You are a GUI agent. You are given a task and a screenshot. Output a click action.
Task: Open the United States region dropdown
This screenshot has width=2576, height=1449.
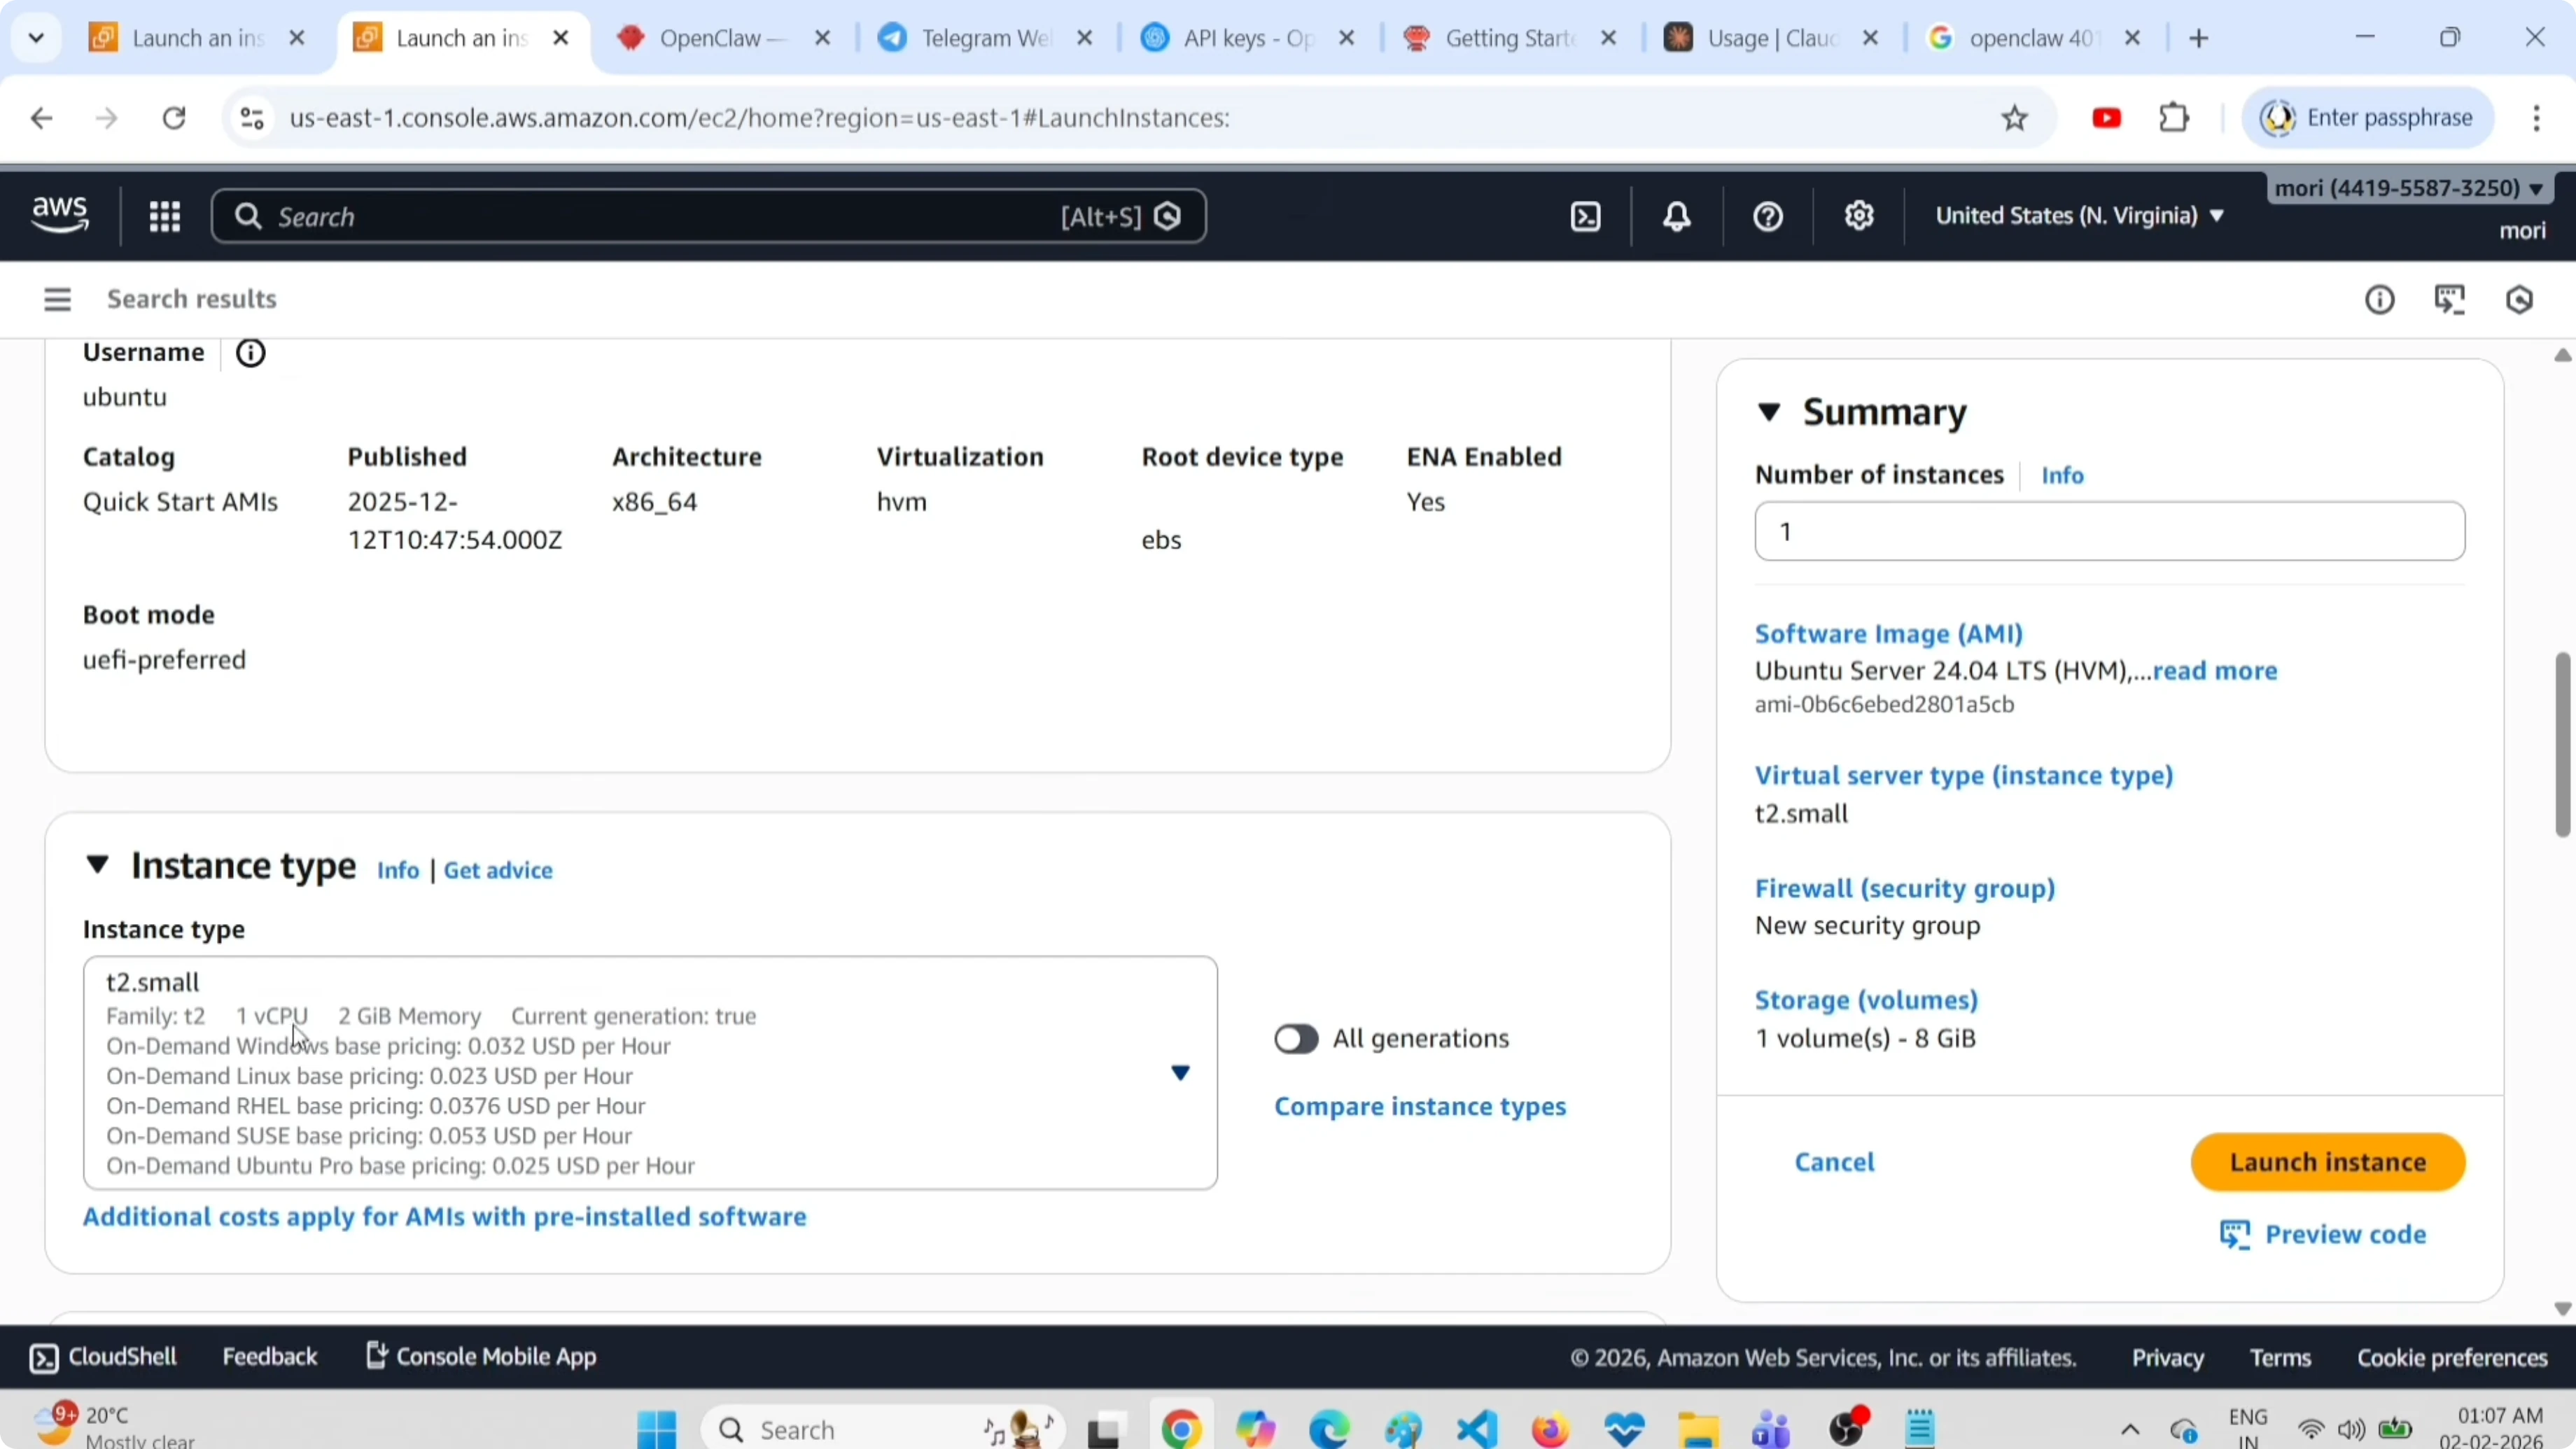pyautogui.click(x=2080, y=215)
